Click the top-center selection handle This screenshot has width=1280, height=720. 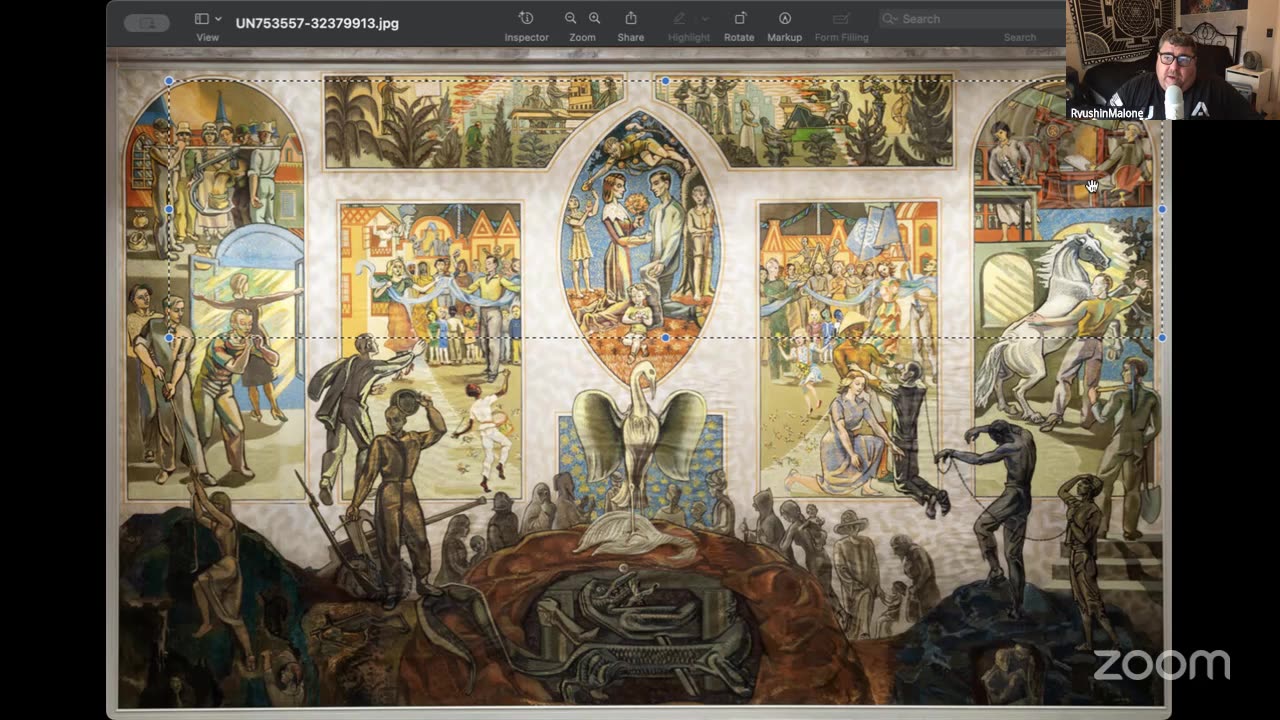[665, 81]
